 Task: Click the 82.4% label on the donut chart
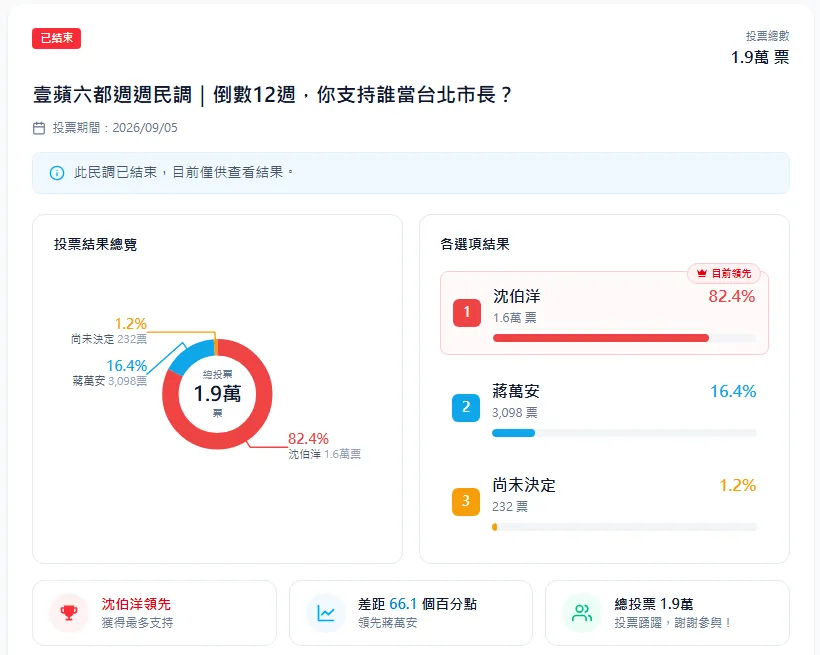pyautogui.click(x=308, y=438)
